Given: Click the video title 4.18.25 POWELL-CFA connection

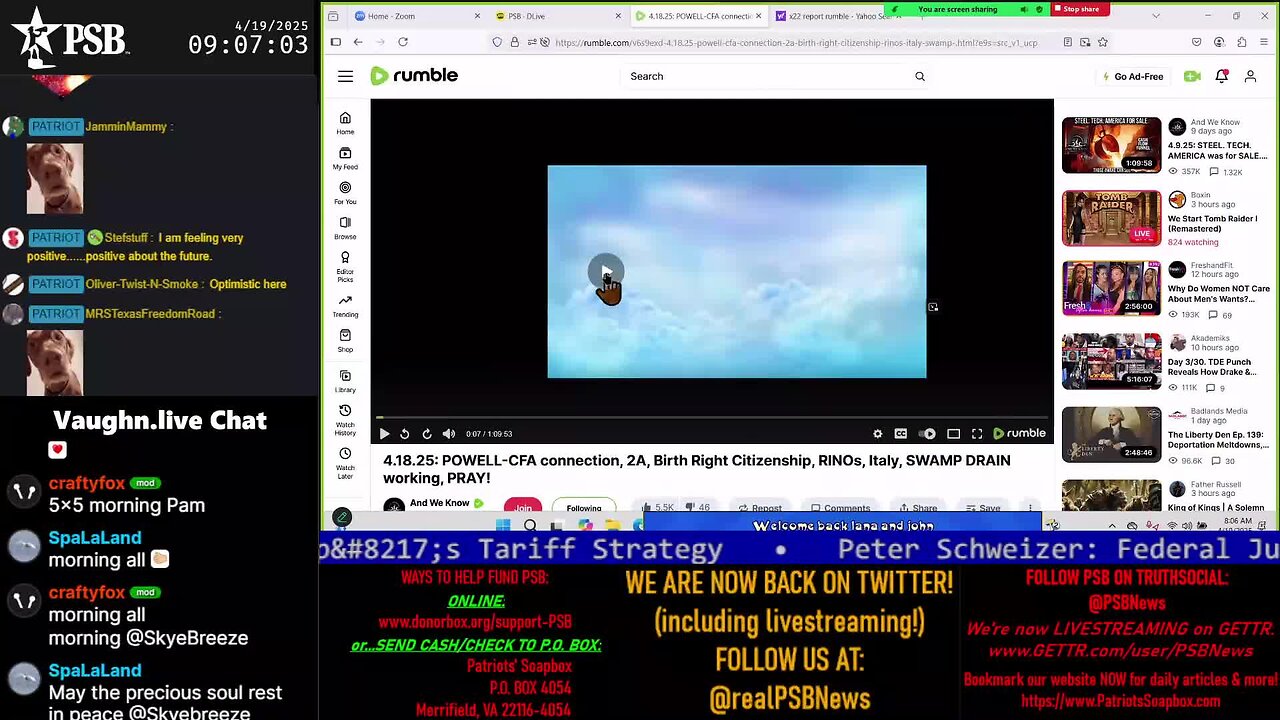Looking at the screenshot, I should coord(696,469).
